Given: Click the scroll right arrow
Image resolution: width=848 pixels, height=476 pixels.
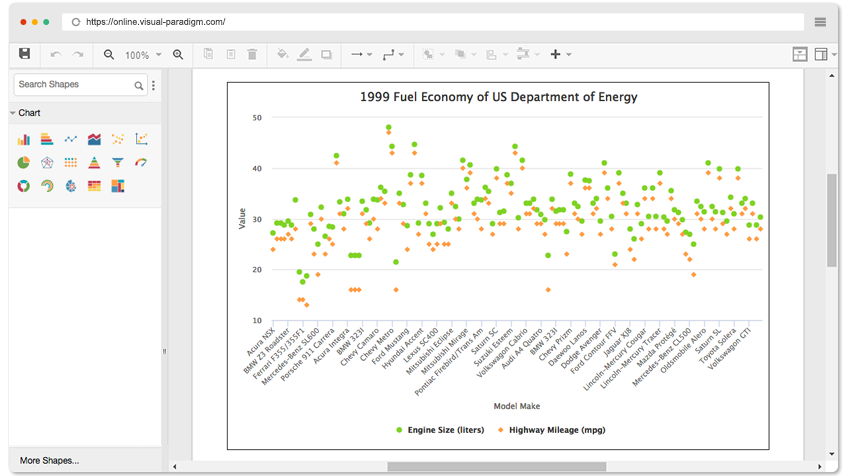Looking at the screenshot, I should 819,466.
